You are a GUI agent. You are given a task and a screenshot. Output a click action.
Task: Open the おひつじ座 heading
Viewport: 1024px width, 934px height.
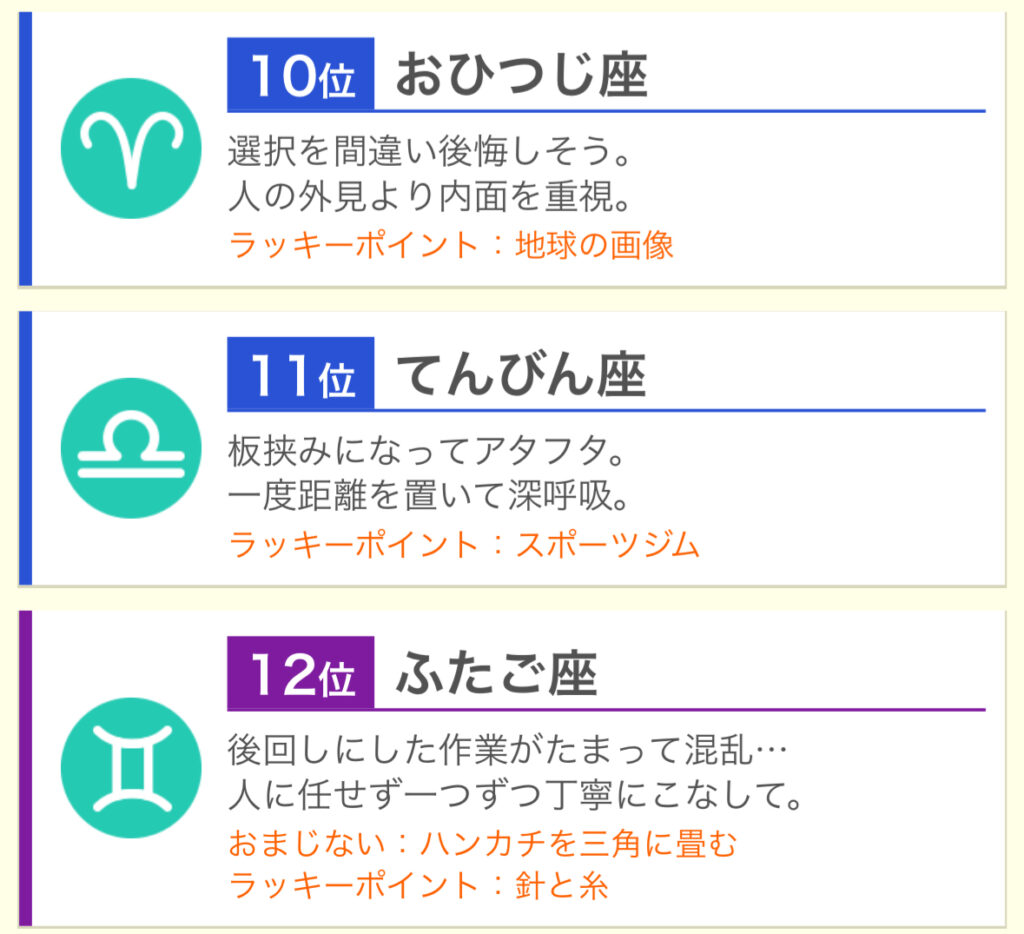point(521,75)
